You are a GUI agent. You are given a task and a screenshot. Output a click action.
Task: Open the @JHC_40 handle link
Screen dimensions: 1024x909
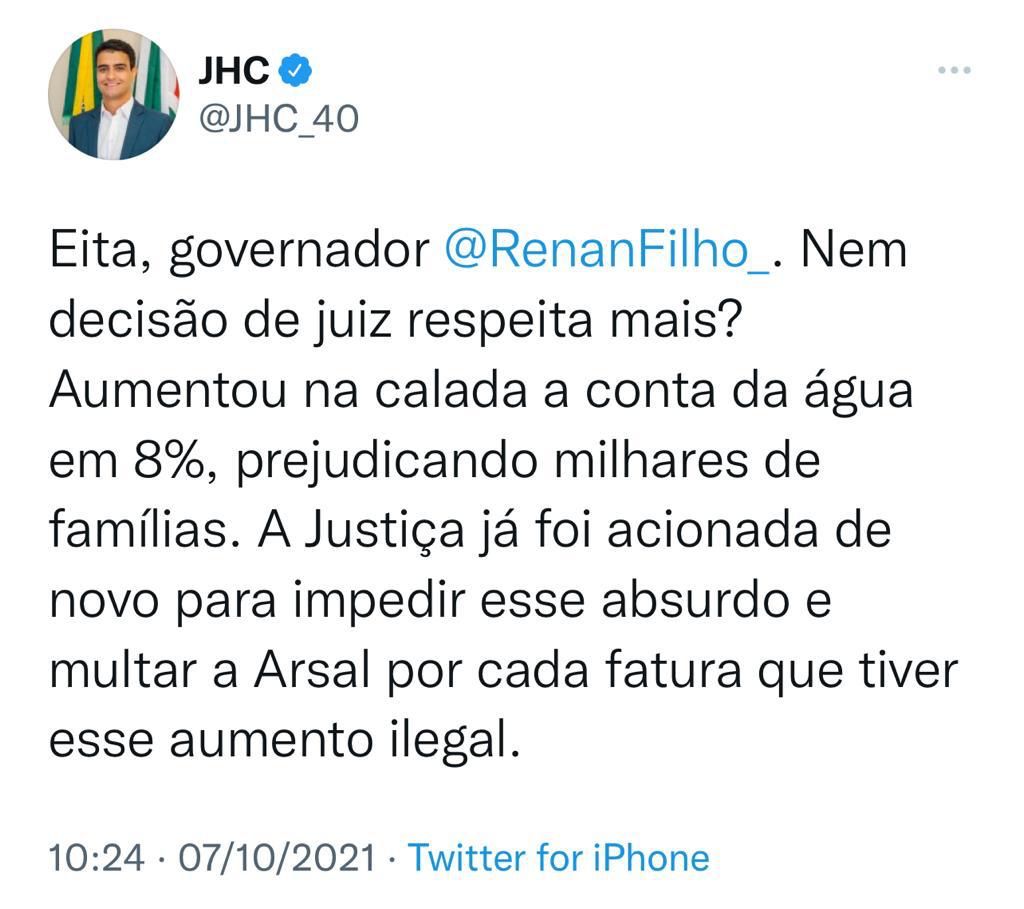[x=279, y=118]
